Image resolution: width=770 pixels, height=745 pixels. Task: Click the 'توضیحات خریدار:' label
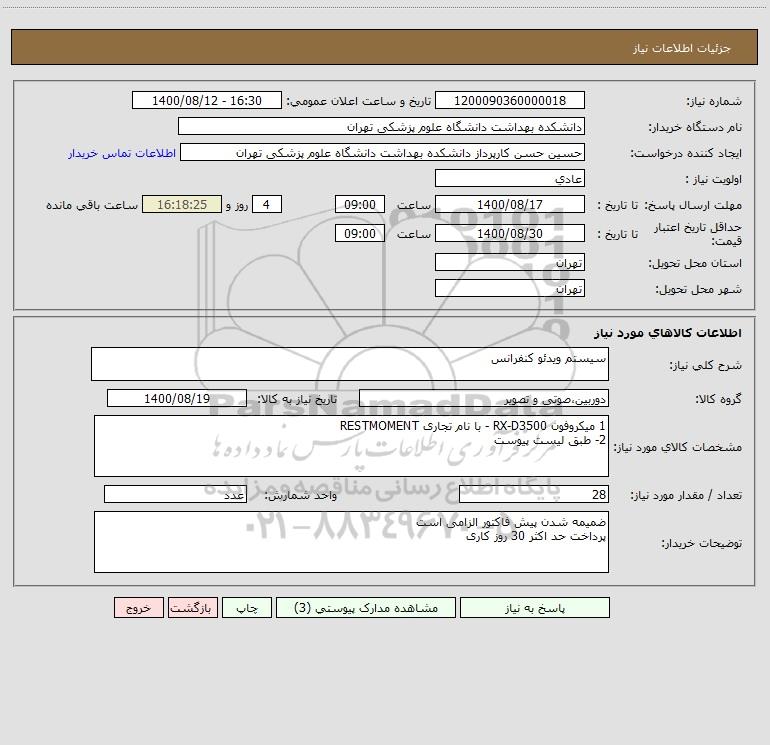click(702, 544)
